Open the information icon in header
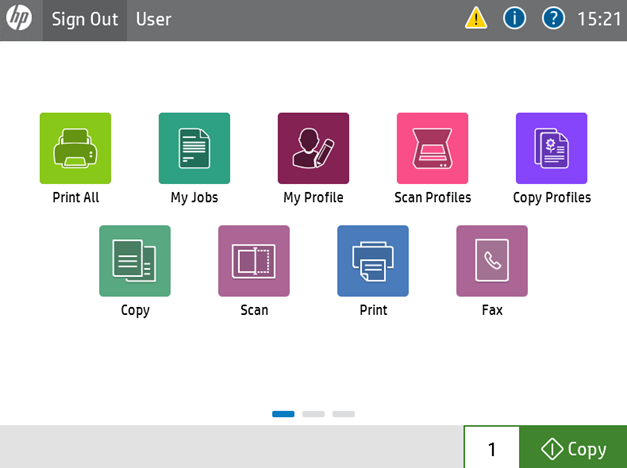 (514, 19)
